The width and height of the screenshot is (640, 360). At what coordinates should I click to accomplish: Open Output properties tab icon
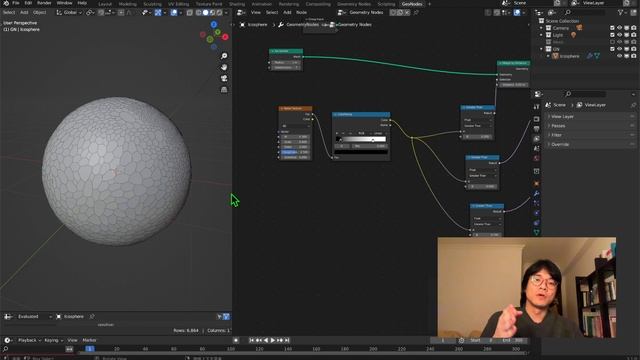click(536, 129)
